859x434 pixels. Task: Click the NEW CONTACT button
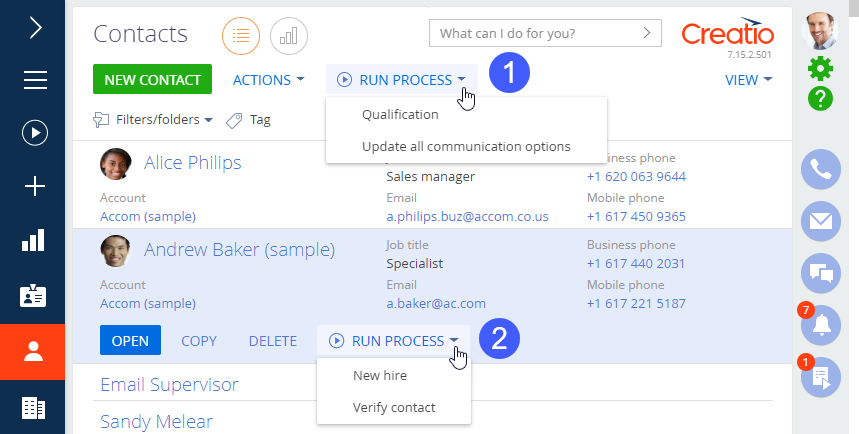coord(152,79)
